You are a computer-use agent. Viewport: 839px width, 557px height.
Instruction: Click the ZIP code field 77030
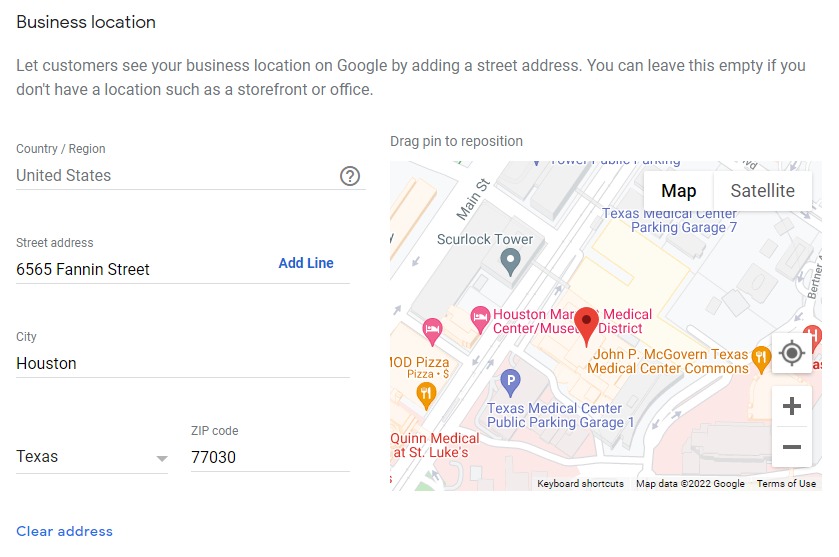coord(270,457)
